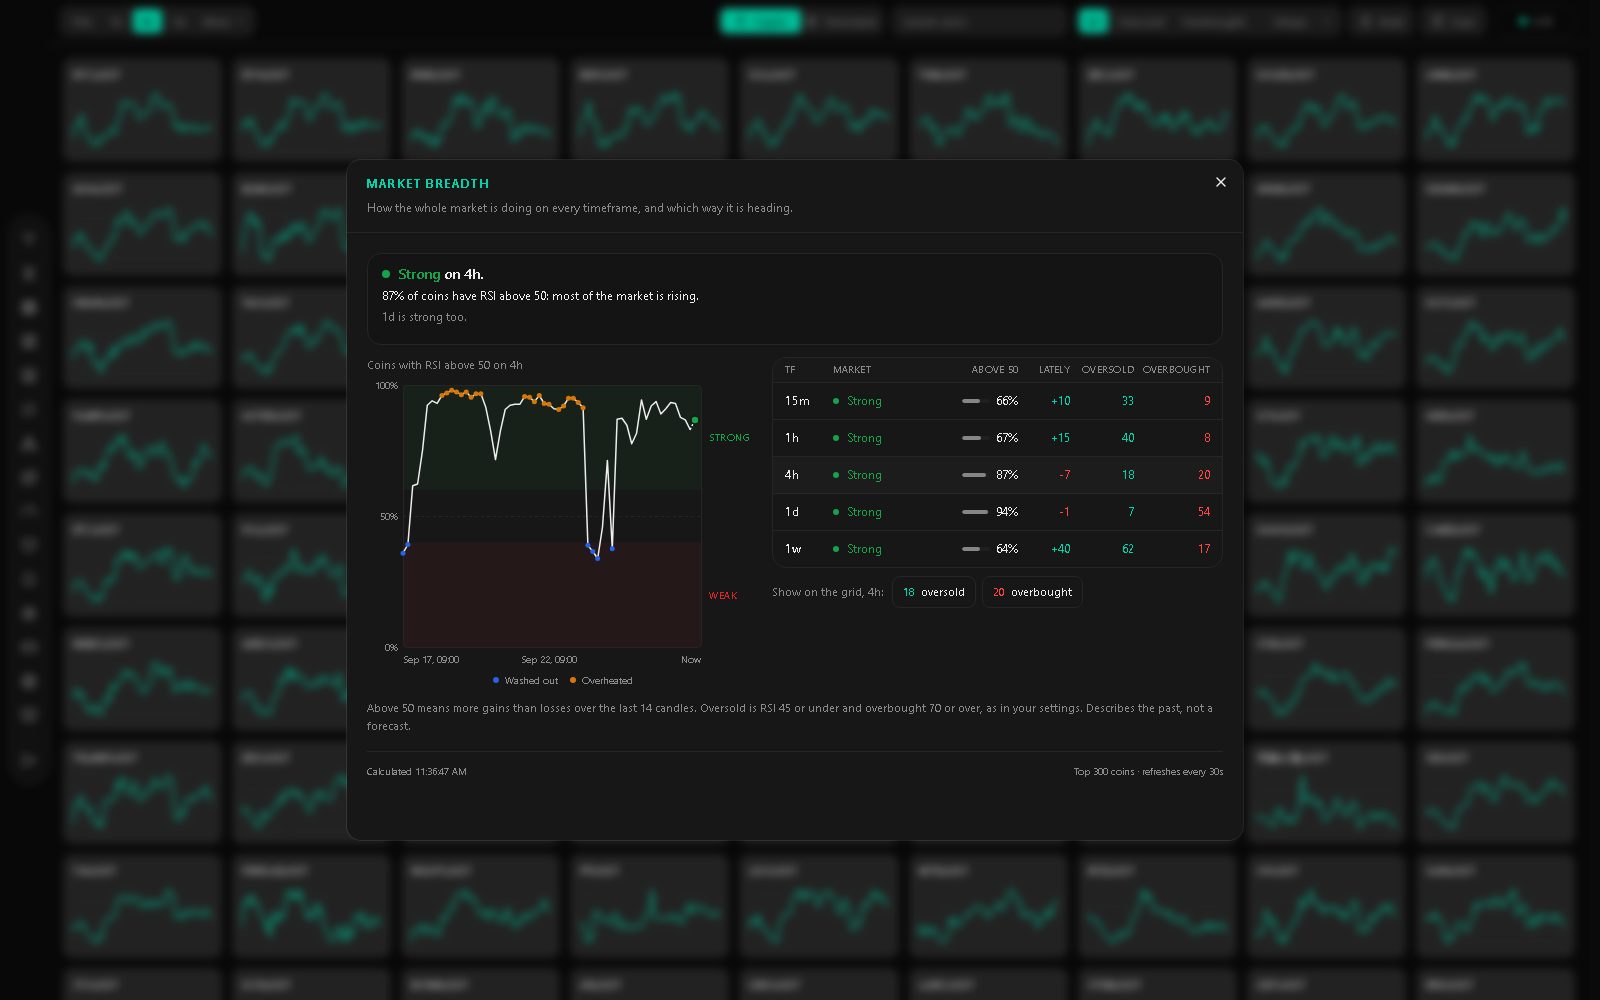Image resolution: width=1600 pixels, height=1000 pixels.
Task: Select the 15m timeframe label in the table
Action: pyautogui.click(x=797, y=401)
